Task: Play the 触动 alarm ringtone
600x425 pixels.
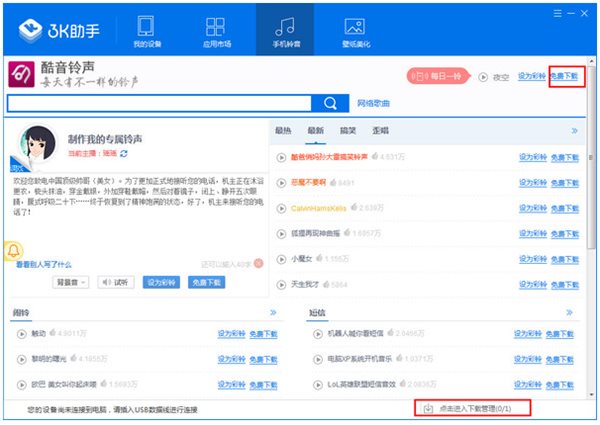Action: pos(21,334)
